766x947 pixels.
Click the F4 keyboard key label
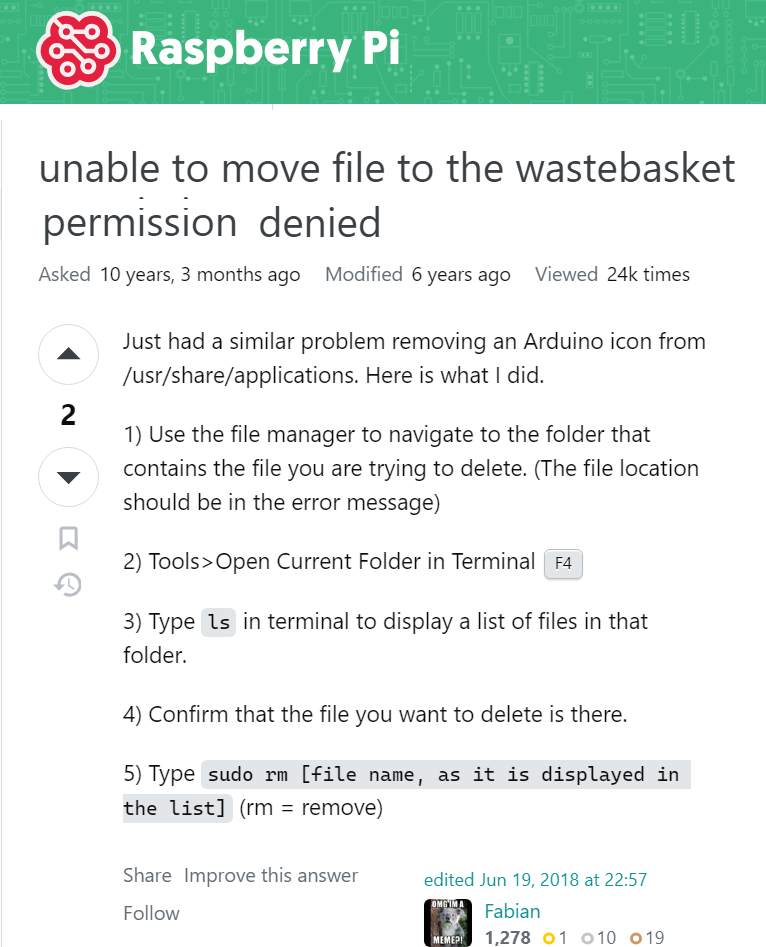point(563,563)
